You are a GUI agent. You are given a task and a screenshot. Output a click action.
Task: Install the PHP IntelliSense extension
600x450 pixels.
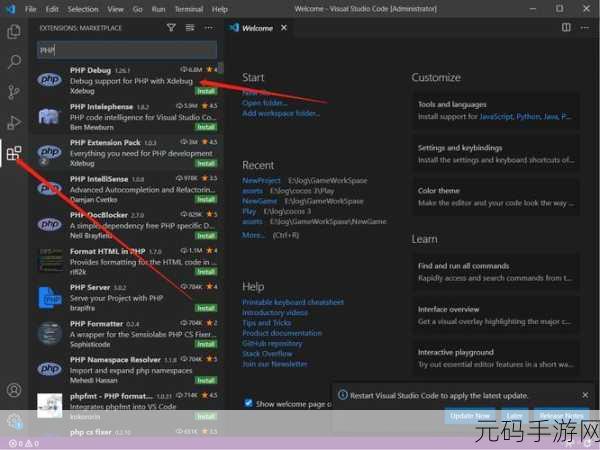[x=206, y=199]
